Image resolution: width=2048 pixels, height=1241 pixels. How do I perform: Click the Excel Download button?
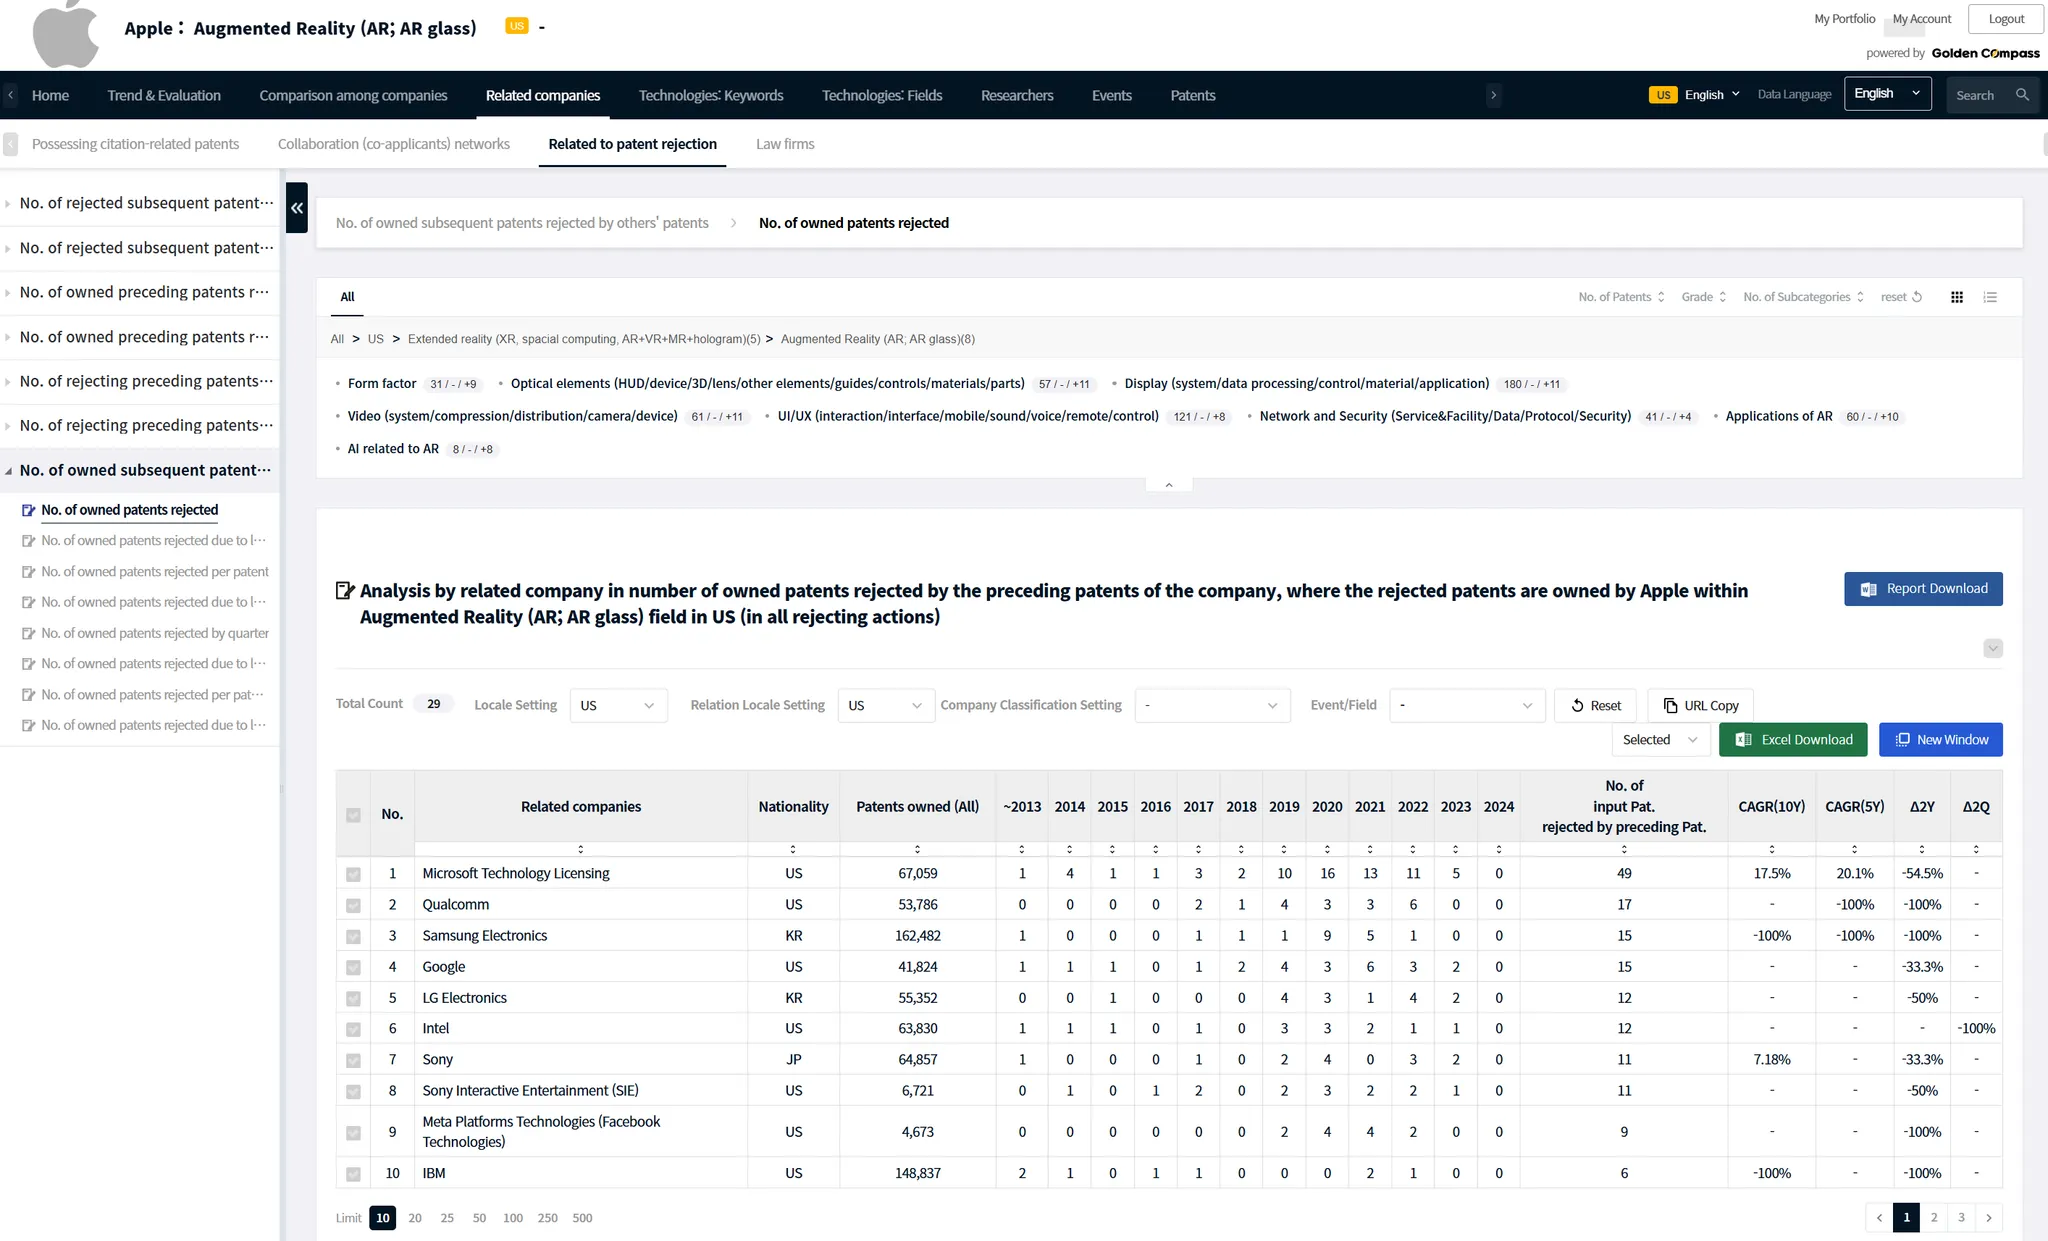pyautogui.click(x=1792, y=740)
